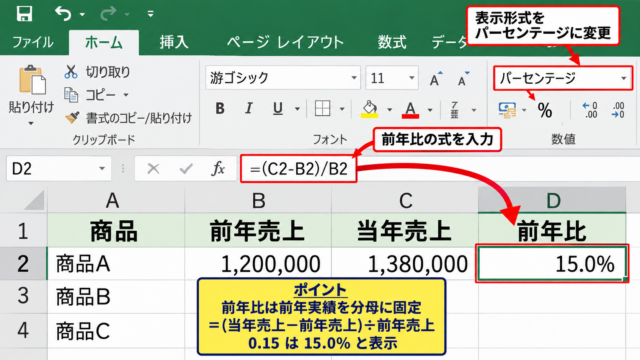Click the cell with 1,200,000
Image resolution: width=640 pixels, height=360 pixels.
(258, 264)
